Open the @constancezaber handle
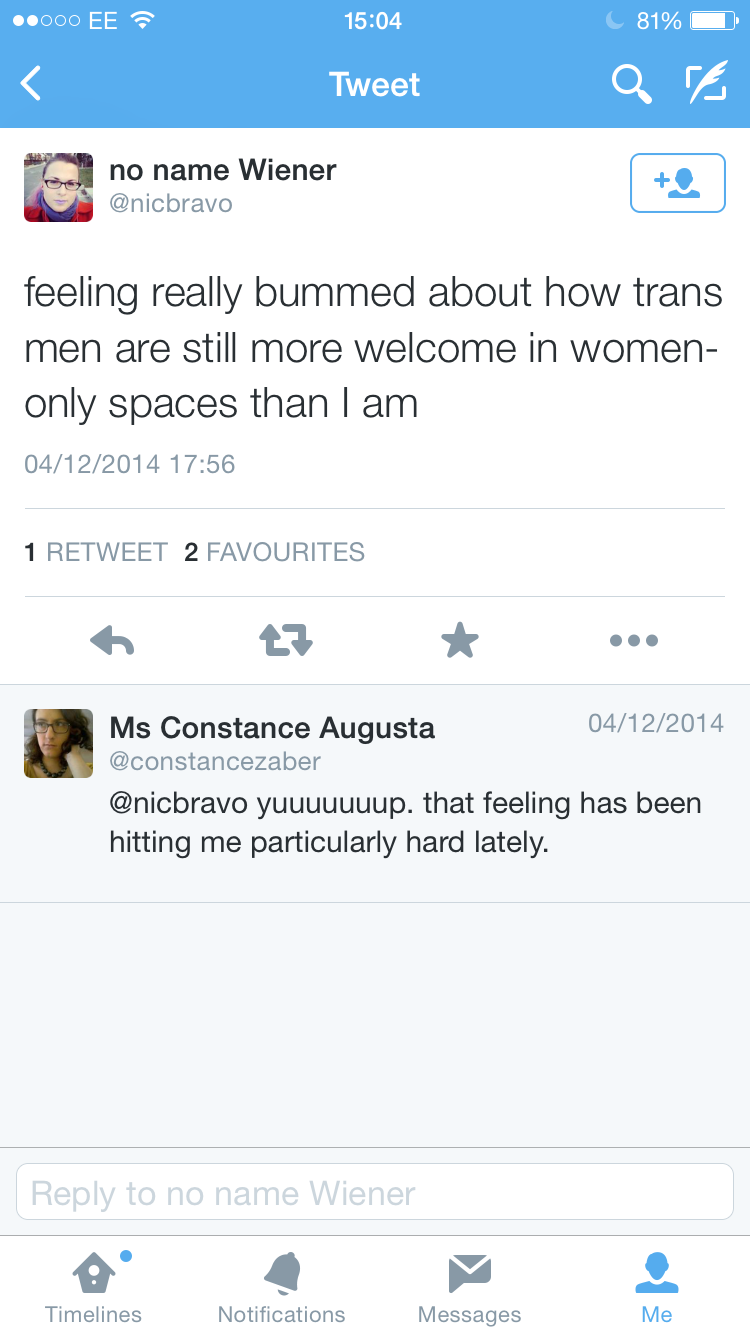 (x=215, y=761)
